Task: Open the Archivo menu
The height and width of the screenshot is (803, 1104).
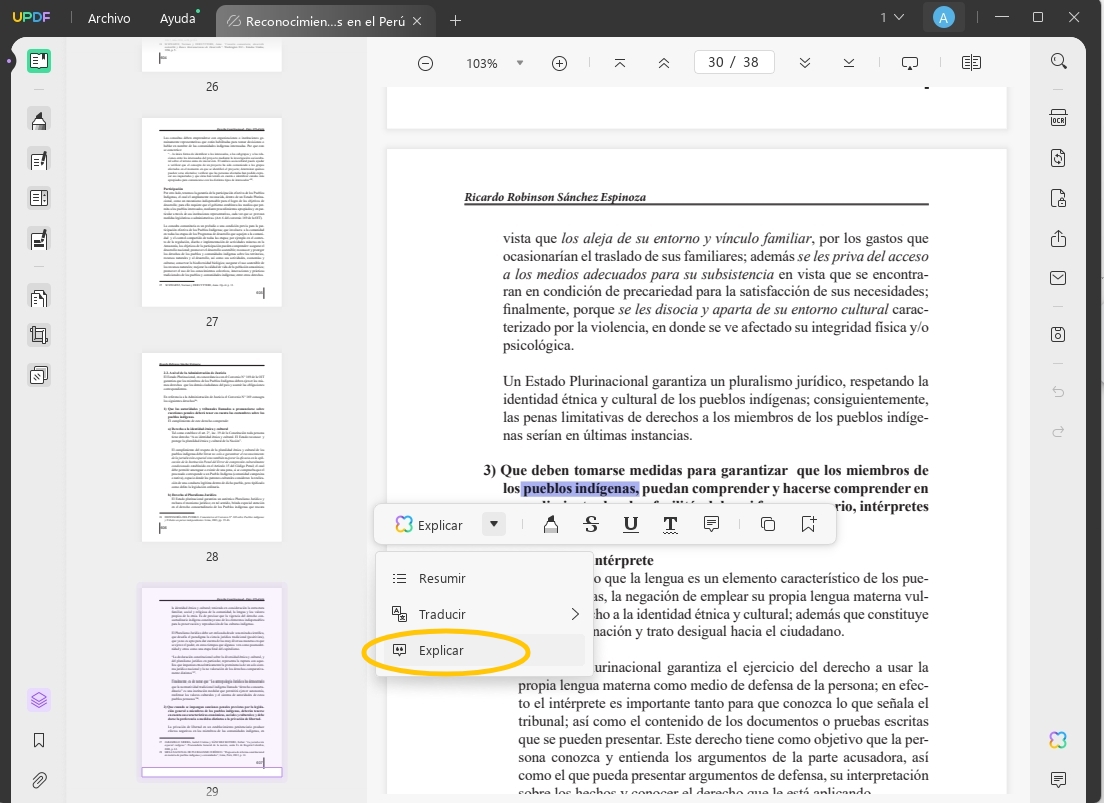Action: (x=109, y=18)
